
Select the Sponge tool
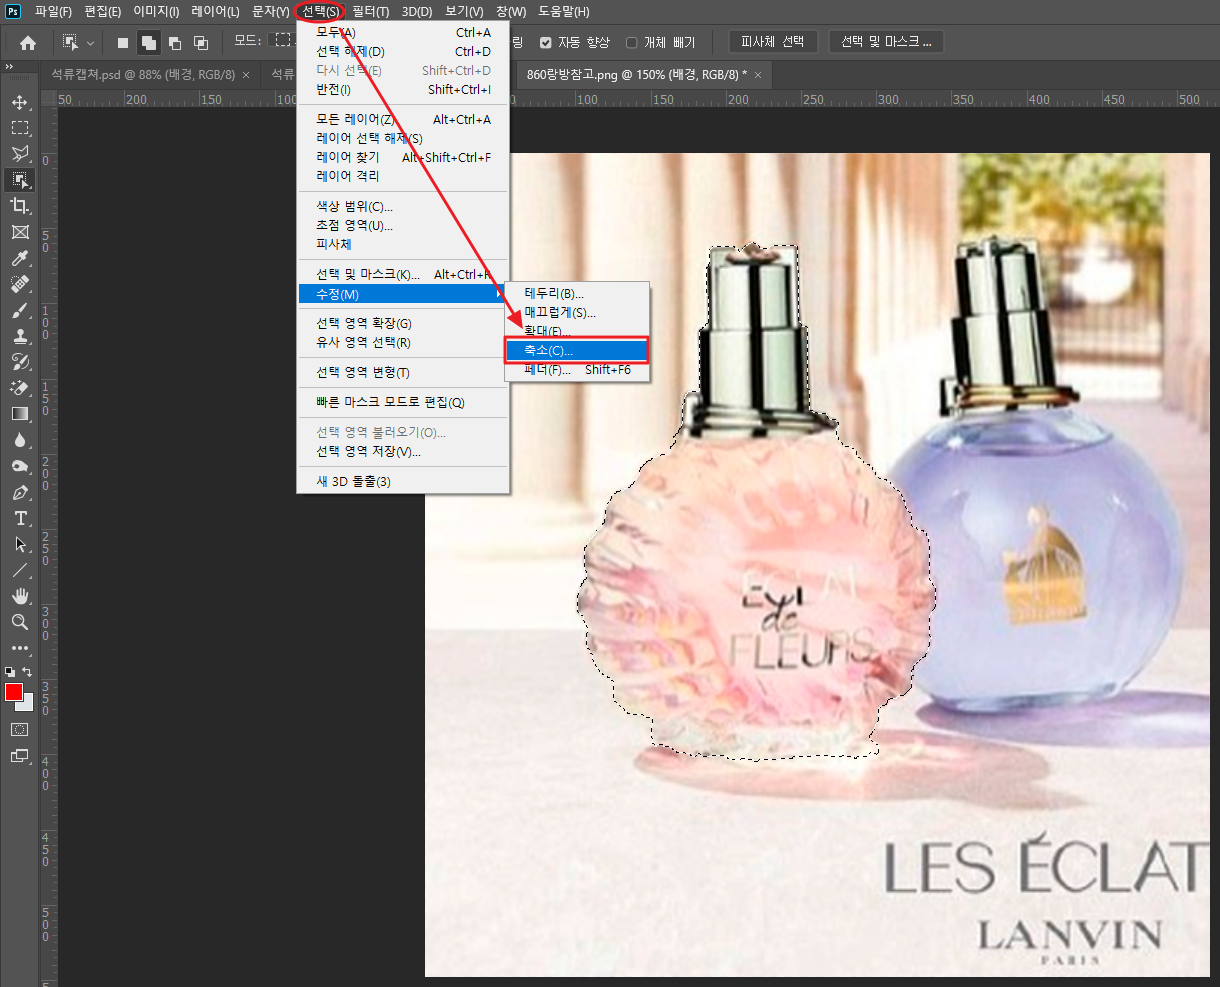20,466
